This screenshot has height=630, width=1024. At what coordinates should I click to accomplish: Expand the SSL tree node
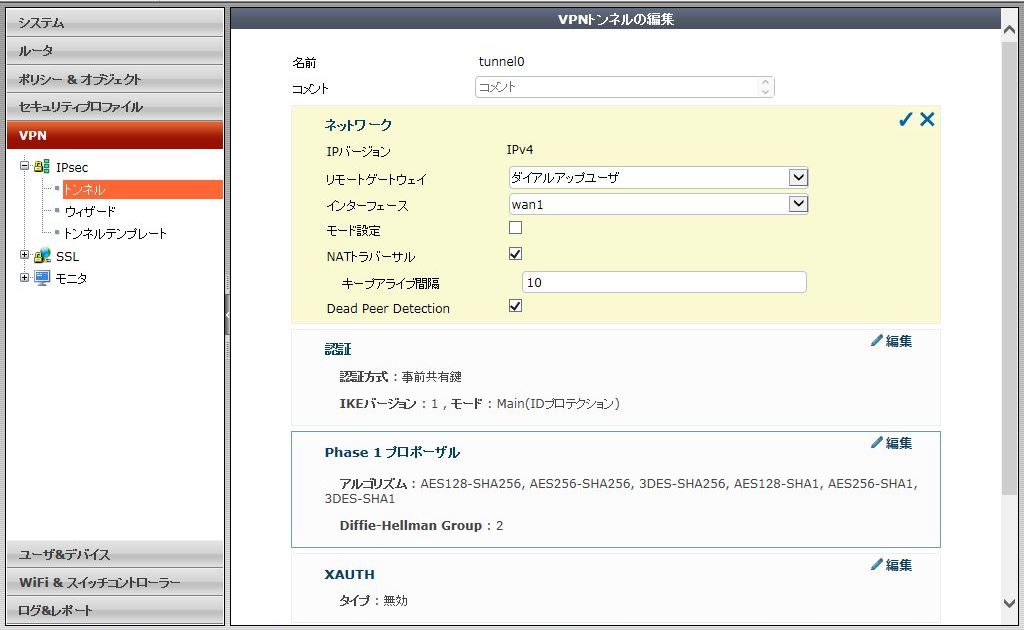point(24,256)
